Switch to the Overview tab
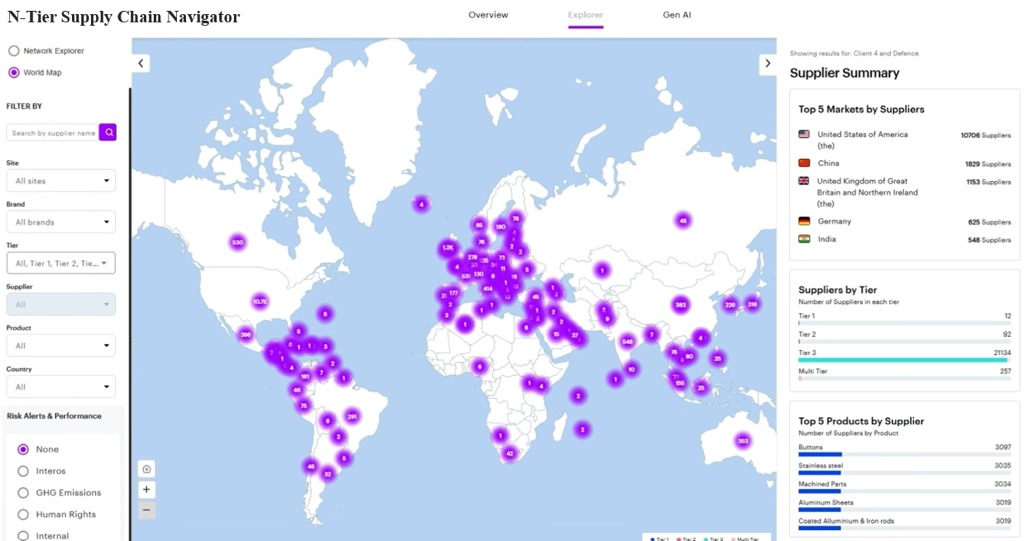Image resolution: width=1024 pixels, height=541 pixels. [488, 15]
